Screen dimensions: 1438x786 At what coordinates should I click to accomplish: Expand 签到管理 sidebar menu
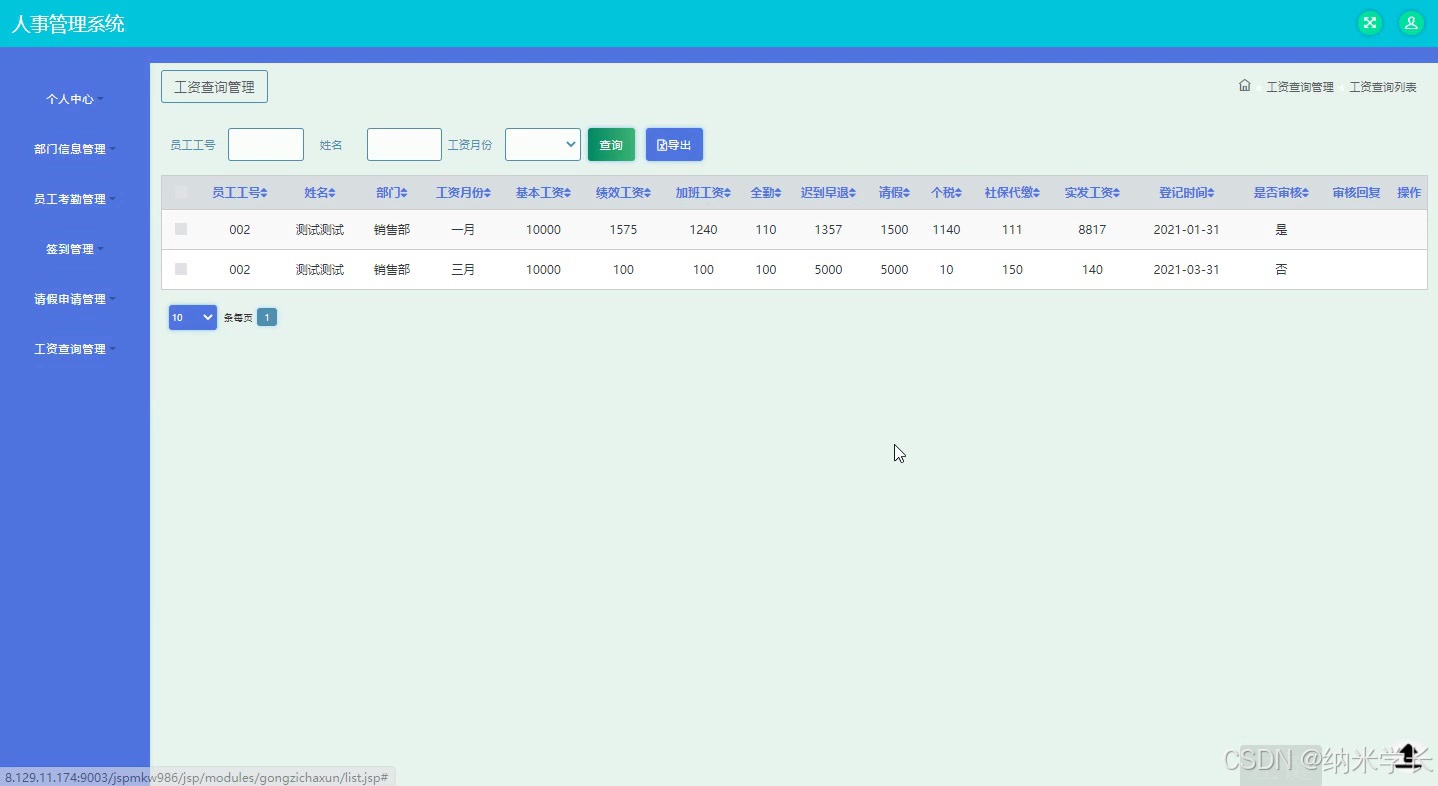pyautogui.click(x=75, y=249)
